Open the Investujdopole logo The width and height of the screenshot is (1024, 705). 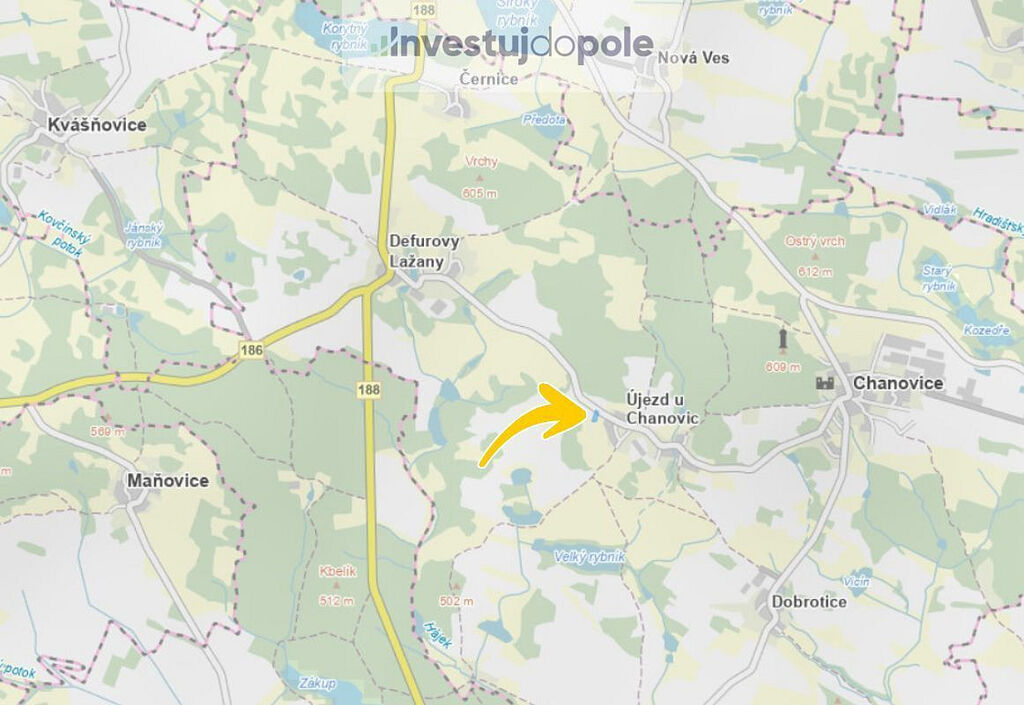pyautogui.click(x=513, y=44)
